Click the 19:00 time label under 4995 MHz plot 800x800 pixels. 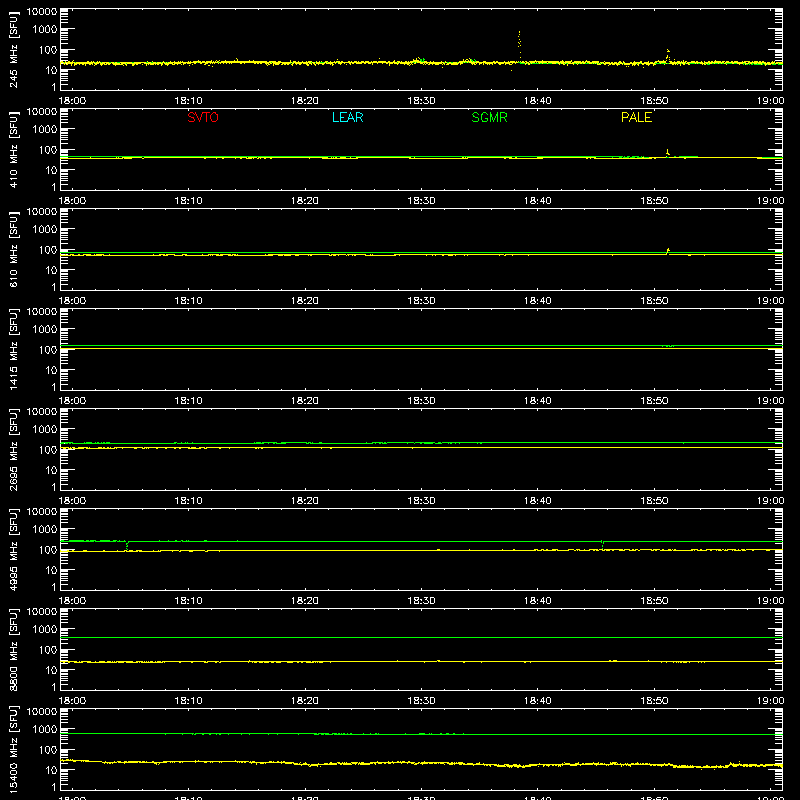point(770,601)
